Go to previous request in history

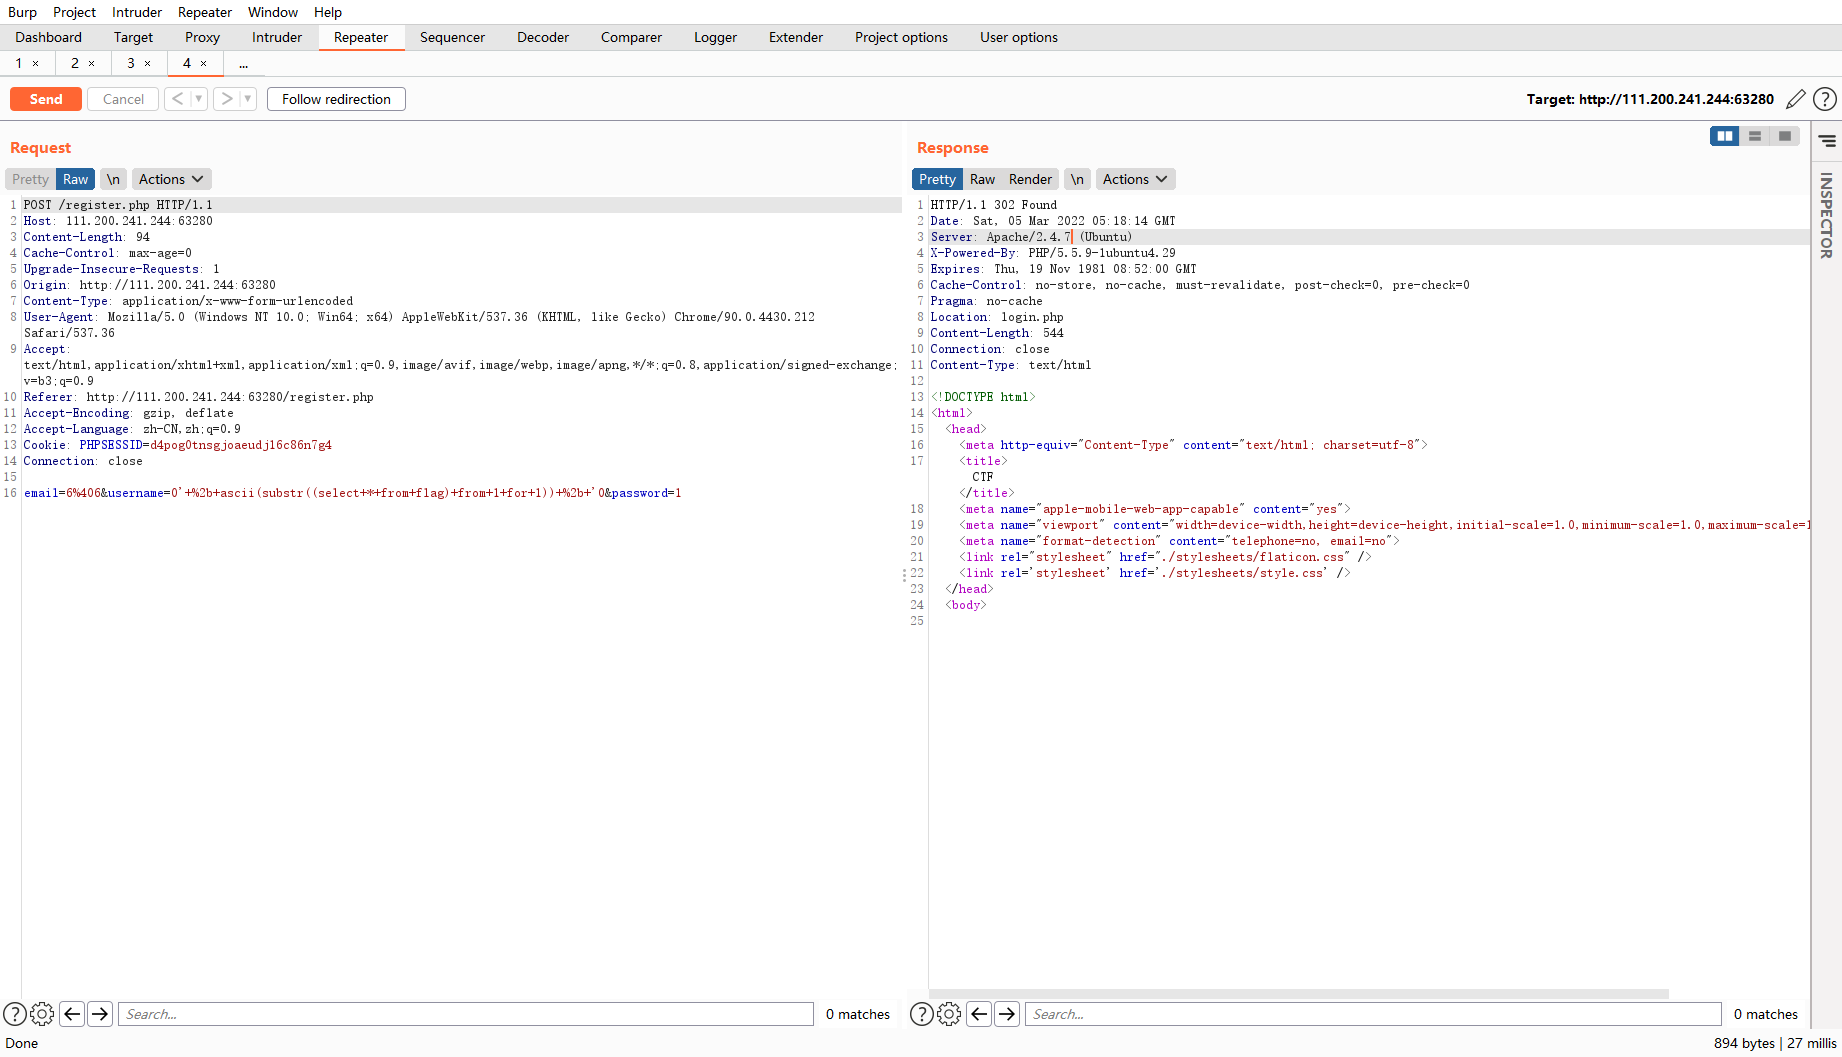(177, 99)
